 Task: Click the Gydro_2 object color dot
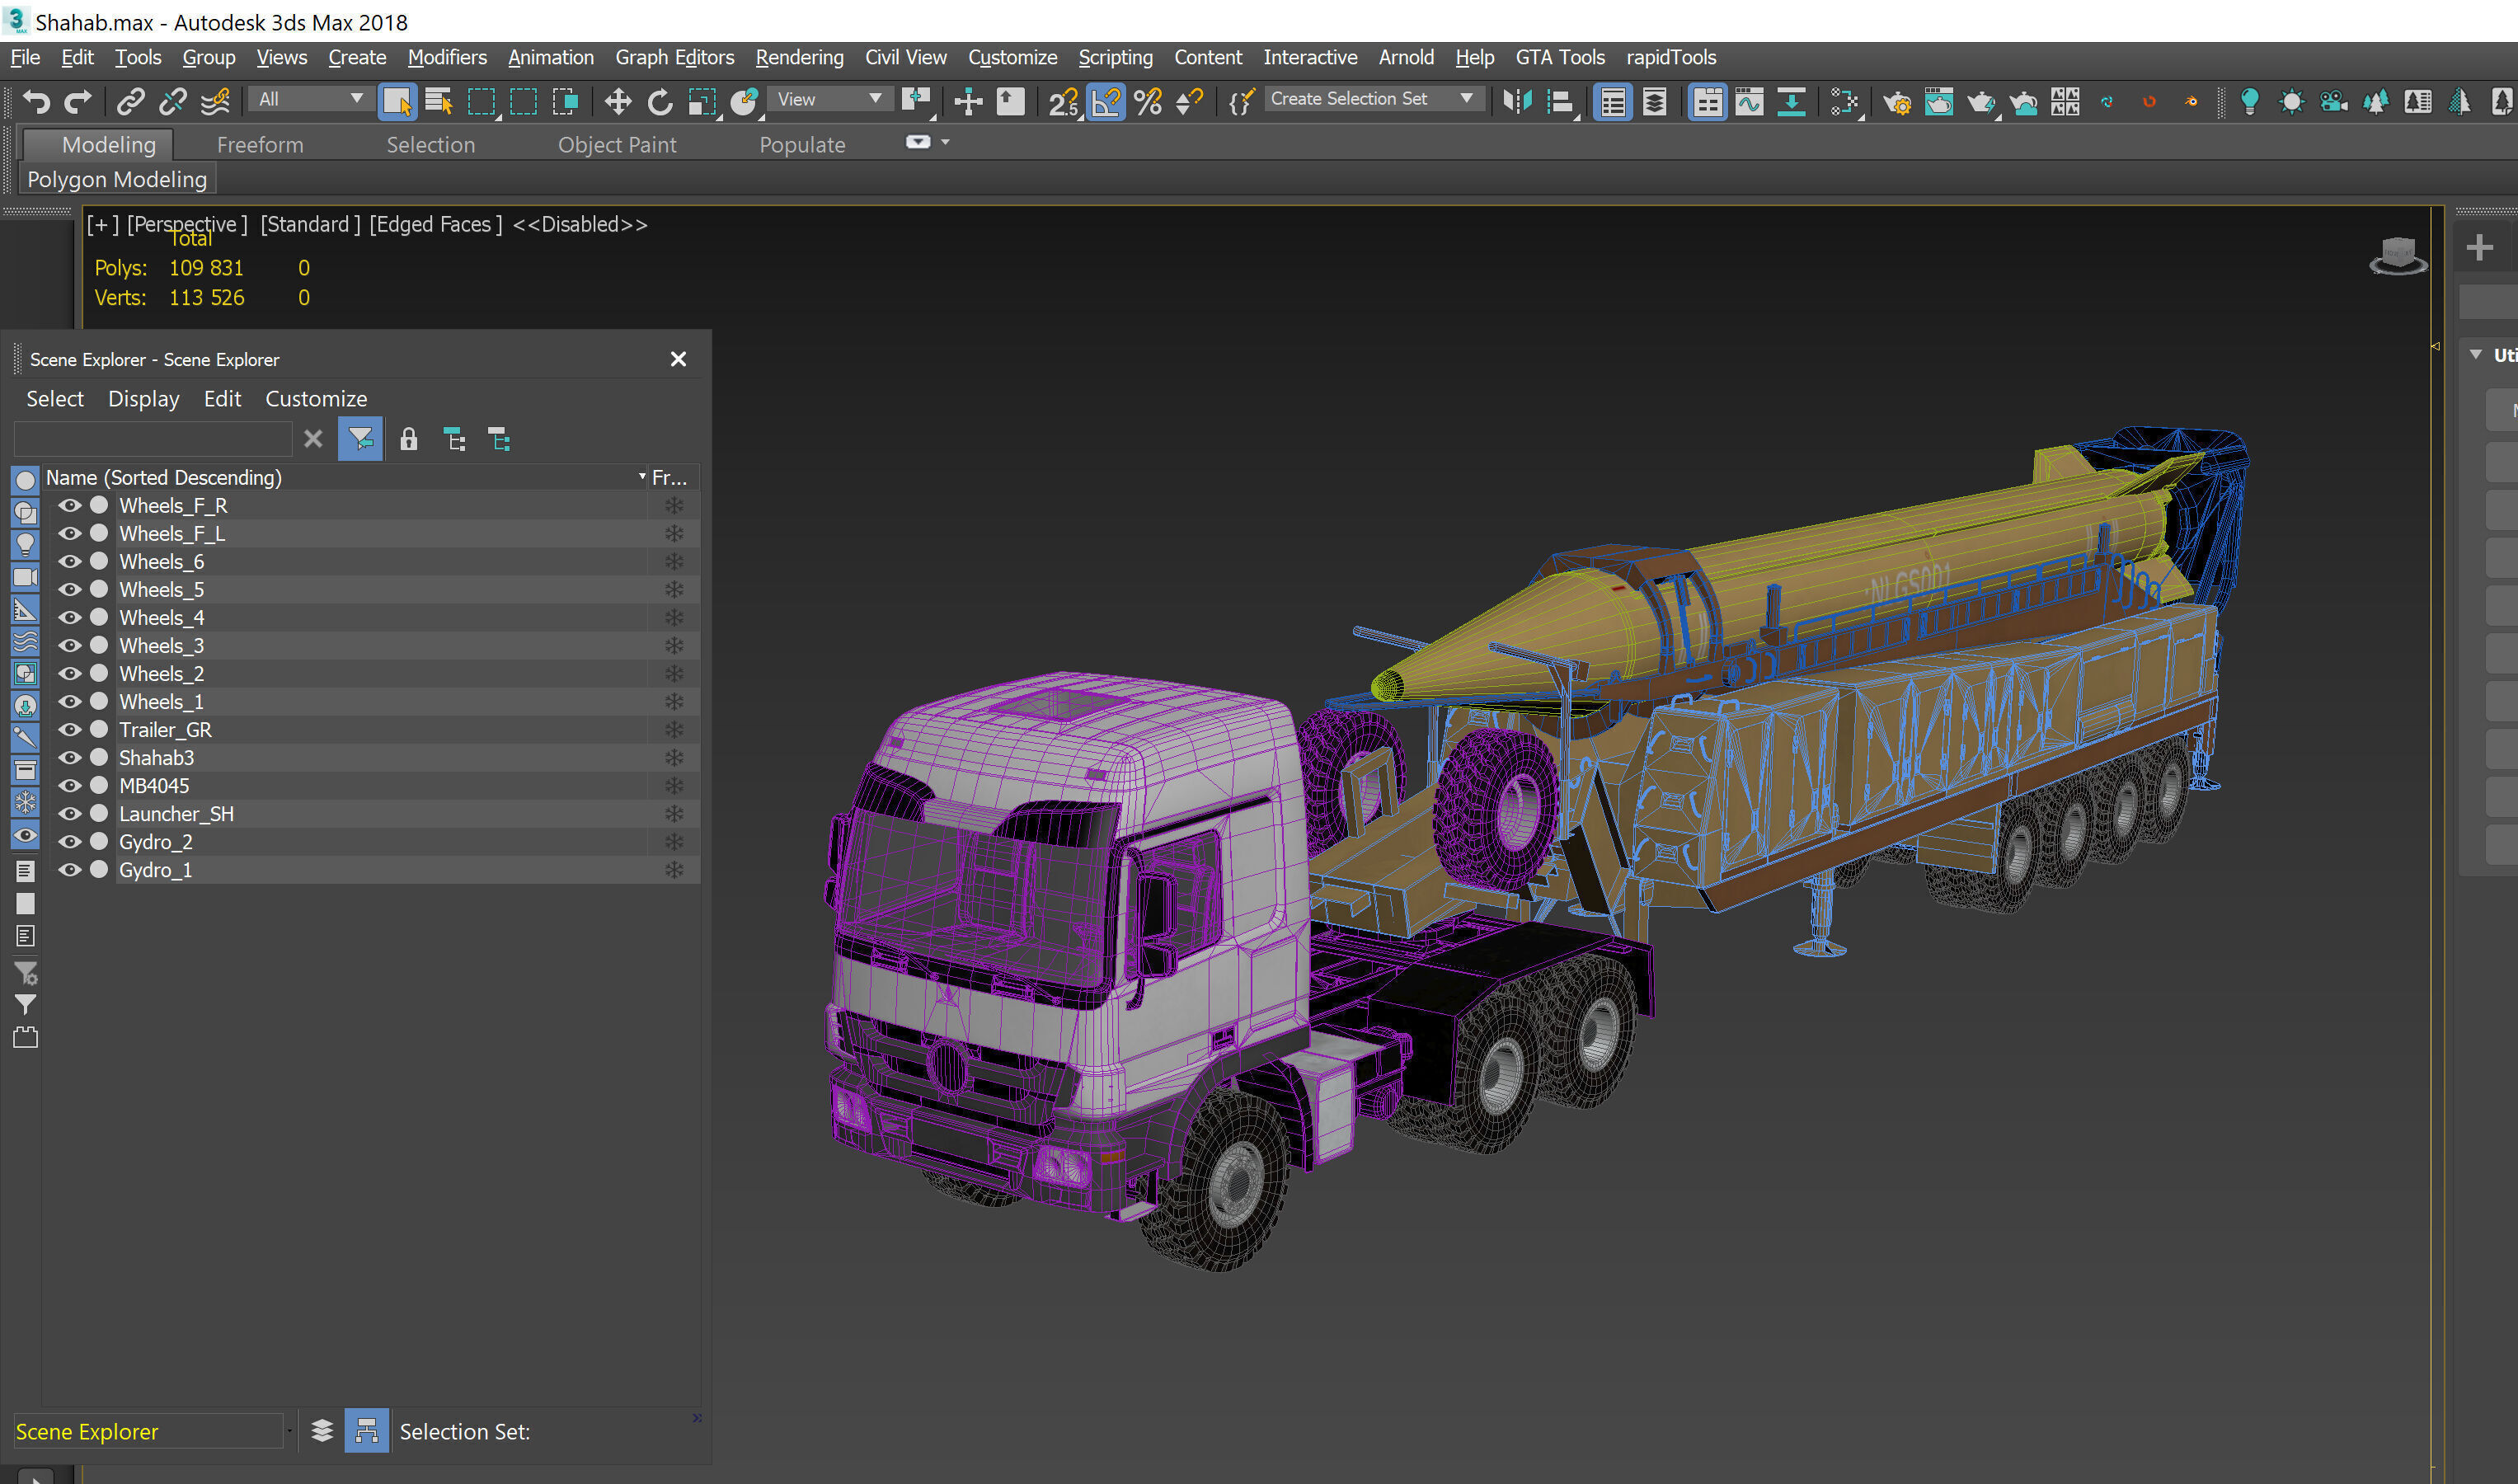99,841
